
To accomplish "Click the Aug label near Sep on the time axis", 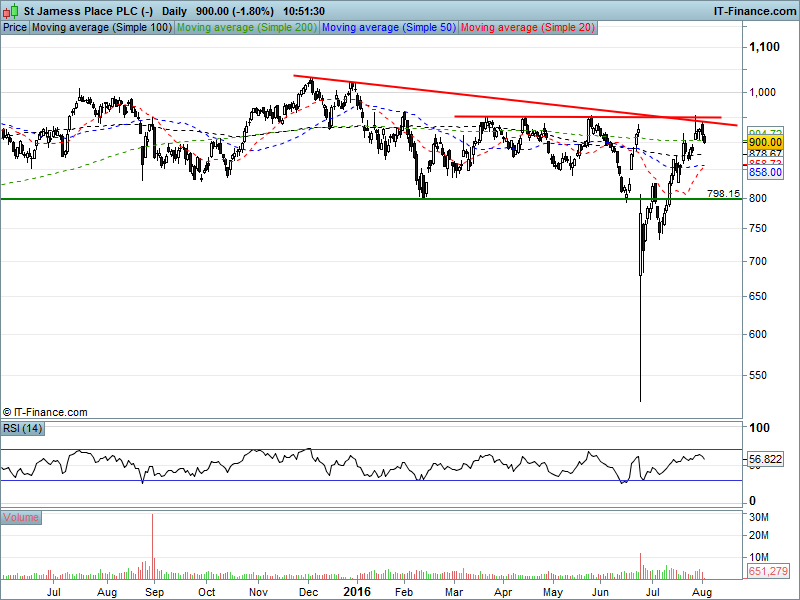I will tap(107, 592).
